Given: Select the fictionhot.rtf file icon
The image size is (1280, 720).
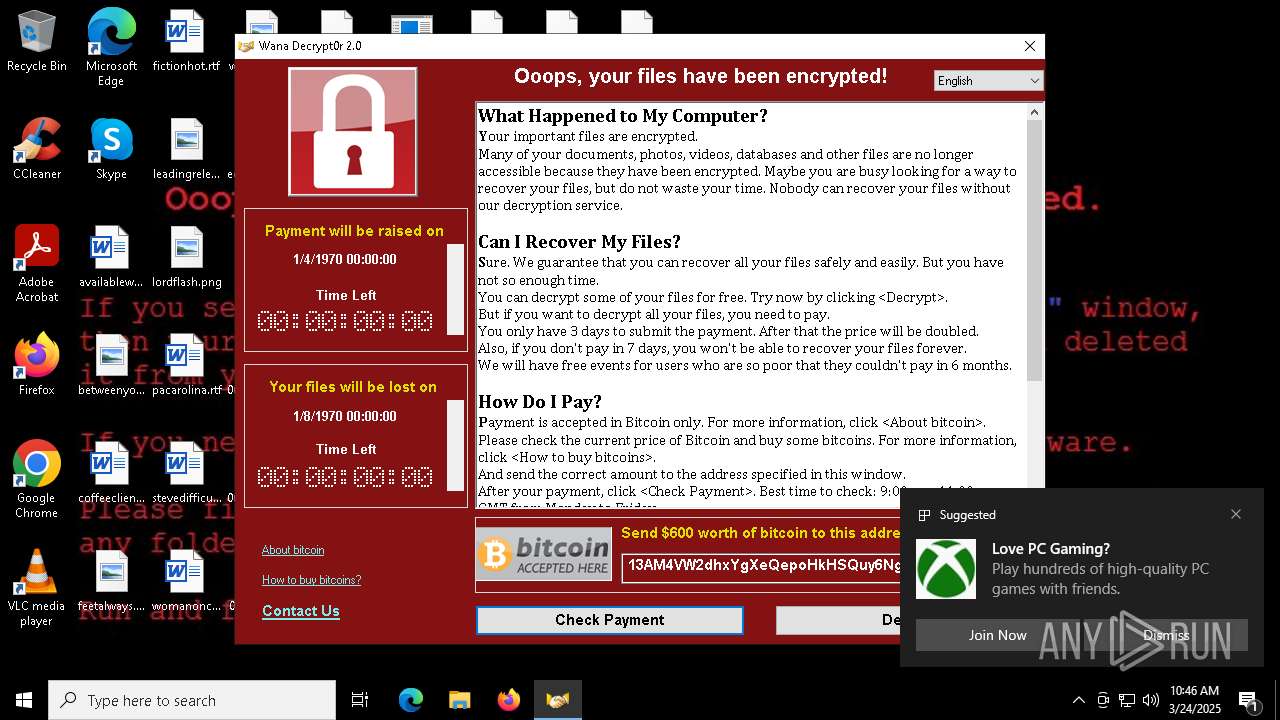Looking at the screenshot, I should [x=185, y=41].
